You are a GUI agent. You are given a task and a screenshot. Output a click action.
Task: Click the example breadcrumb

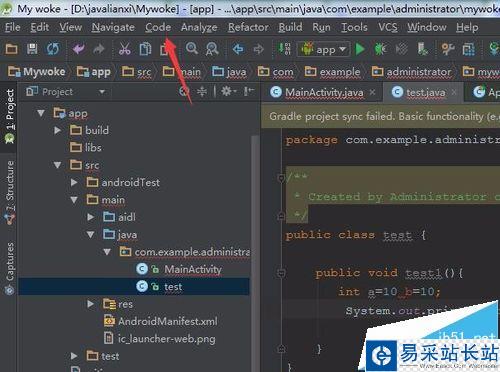pyautogui.click(x=333, y=71)
